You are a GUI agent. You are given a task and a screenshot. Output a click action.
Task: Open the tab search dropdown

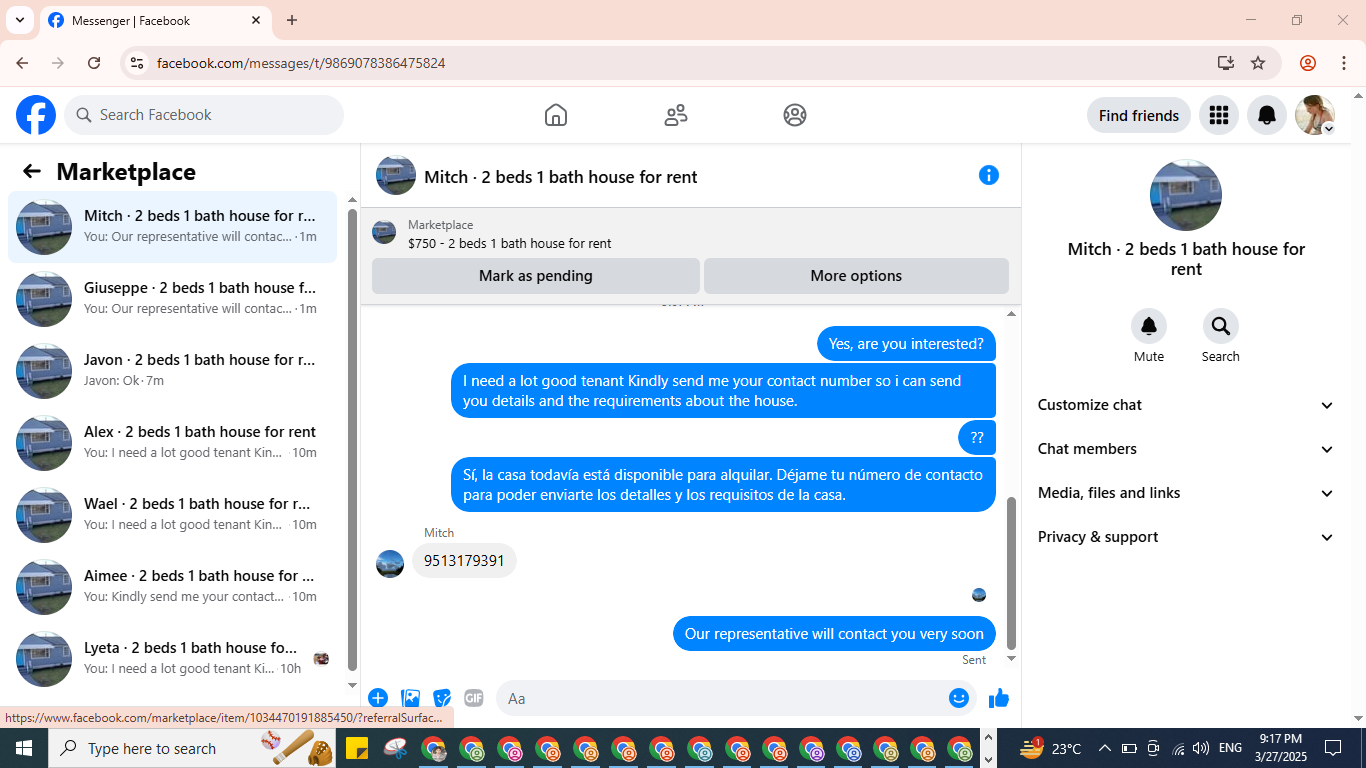[19, 20]
